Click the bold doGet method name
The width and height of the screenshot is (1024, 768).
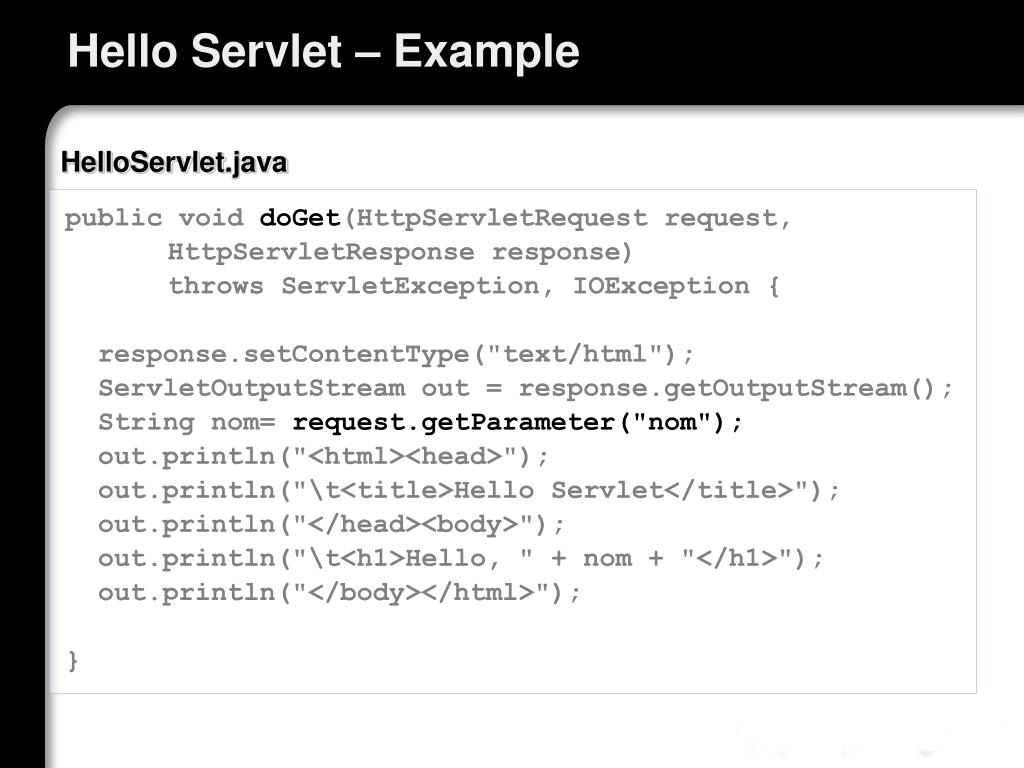pyautogui.click(x=300, y=218)
